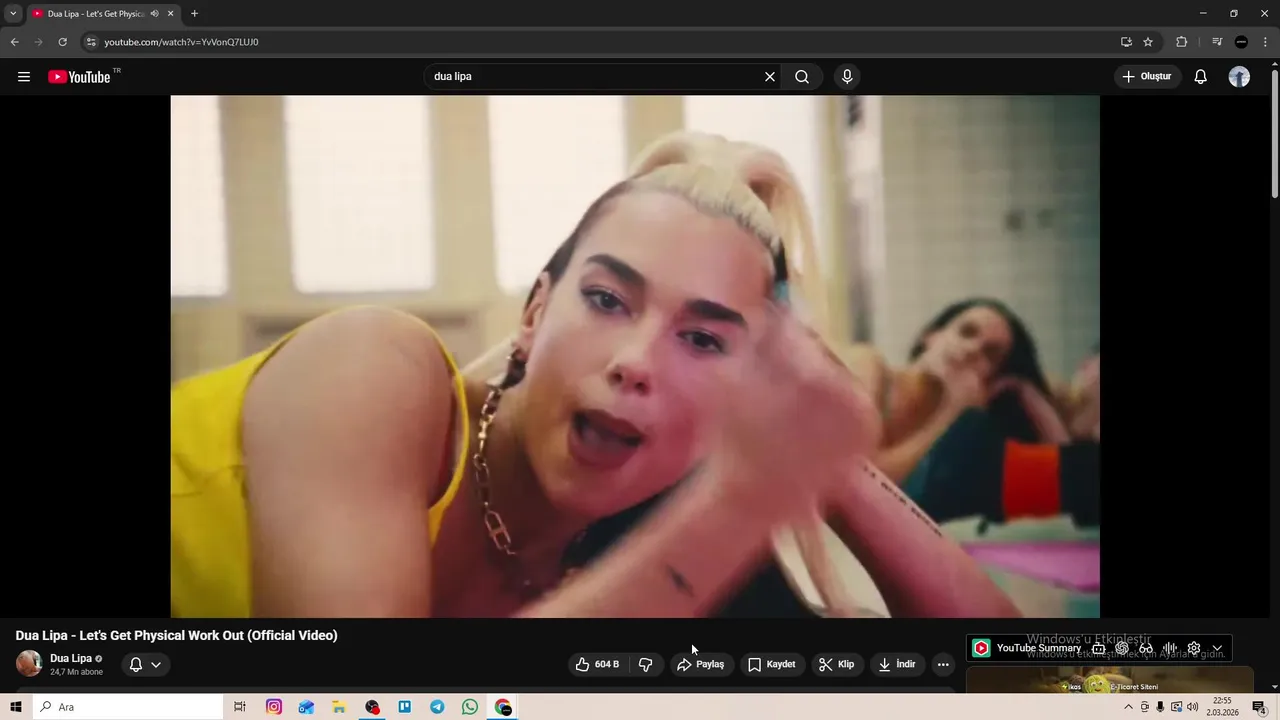Viewport: 1280px width, 720px height.
Task: Click the audio waveform icon in YouTube Summary
Action: pos(1169,648)
